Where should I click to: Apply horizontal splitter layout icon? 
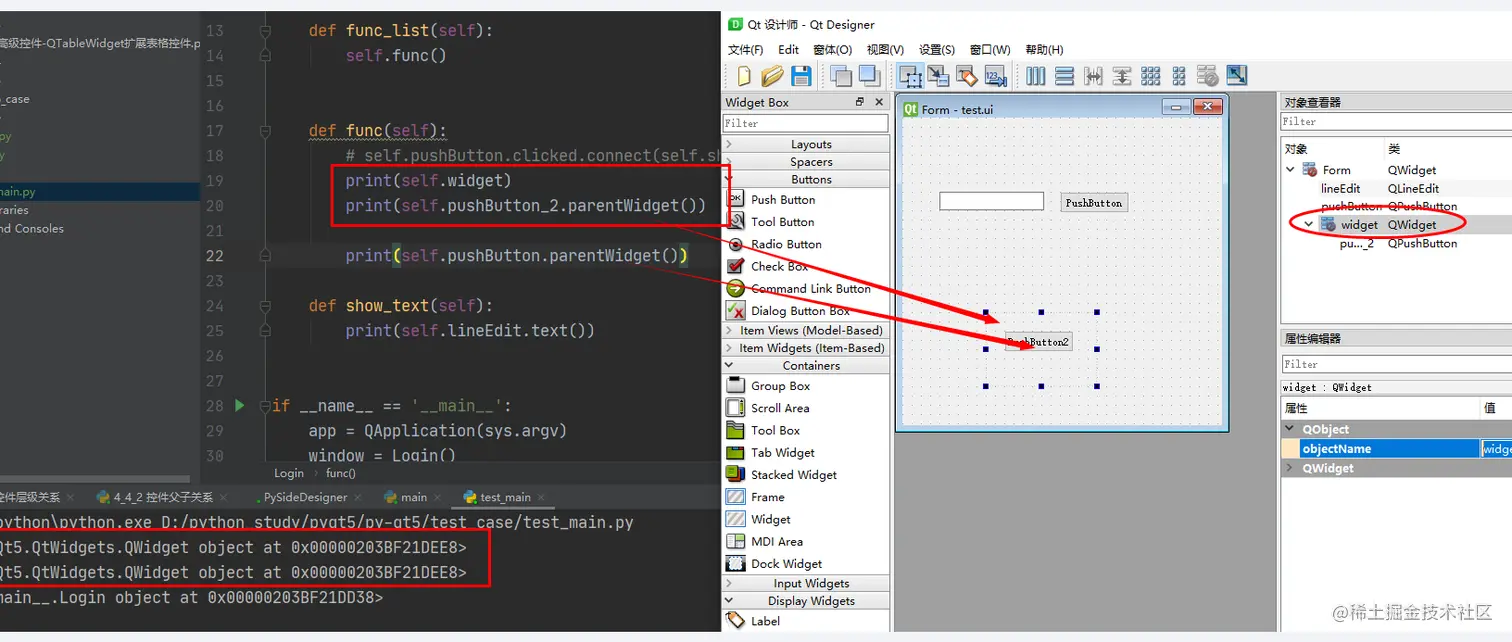pos(1093,76)
